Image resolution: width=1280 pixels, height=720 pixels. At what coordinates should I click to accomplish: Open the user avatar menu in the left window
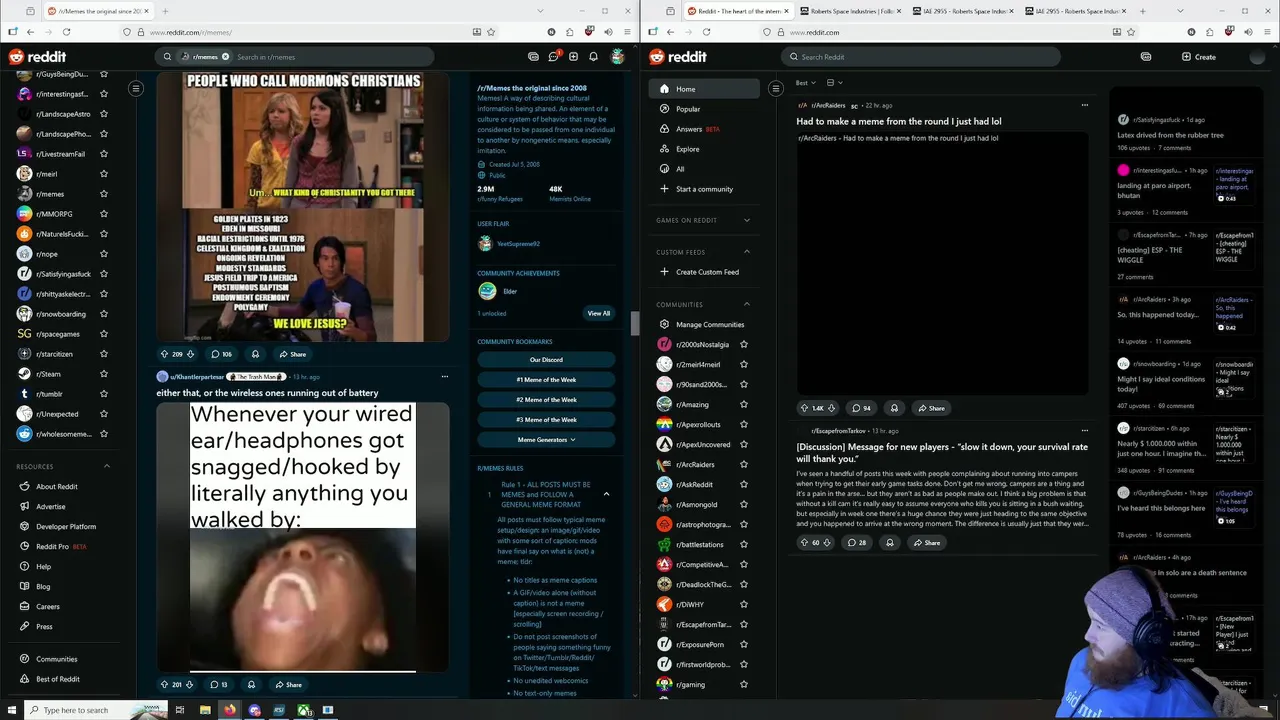tap(618, 57)
